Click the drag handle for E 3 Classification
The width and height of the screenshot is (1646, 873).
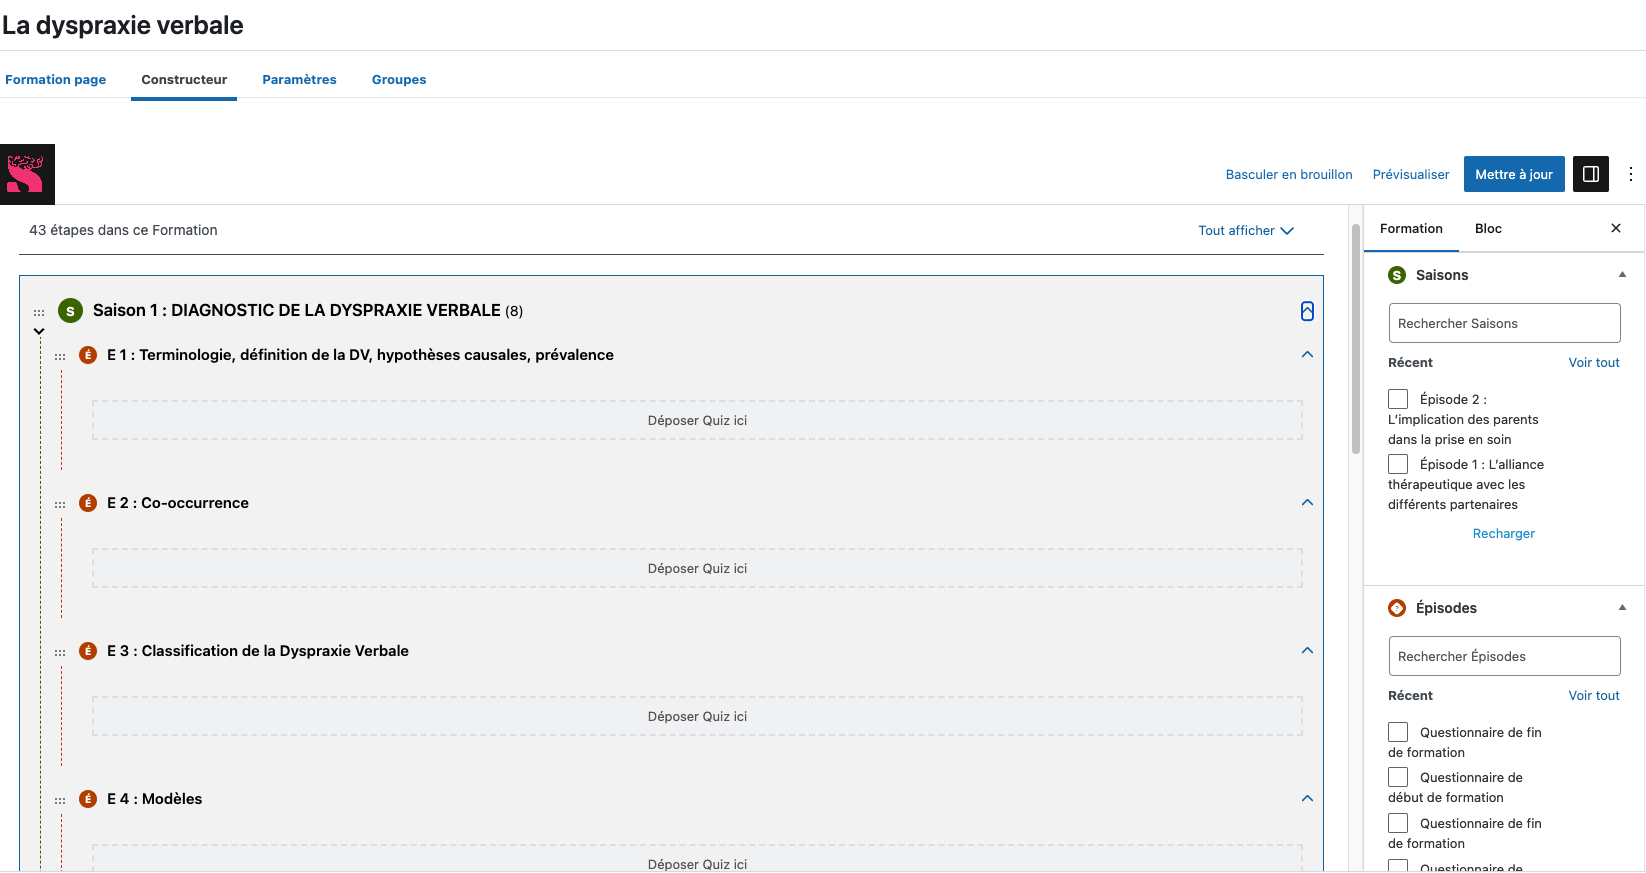point(60,653)
